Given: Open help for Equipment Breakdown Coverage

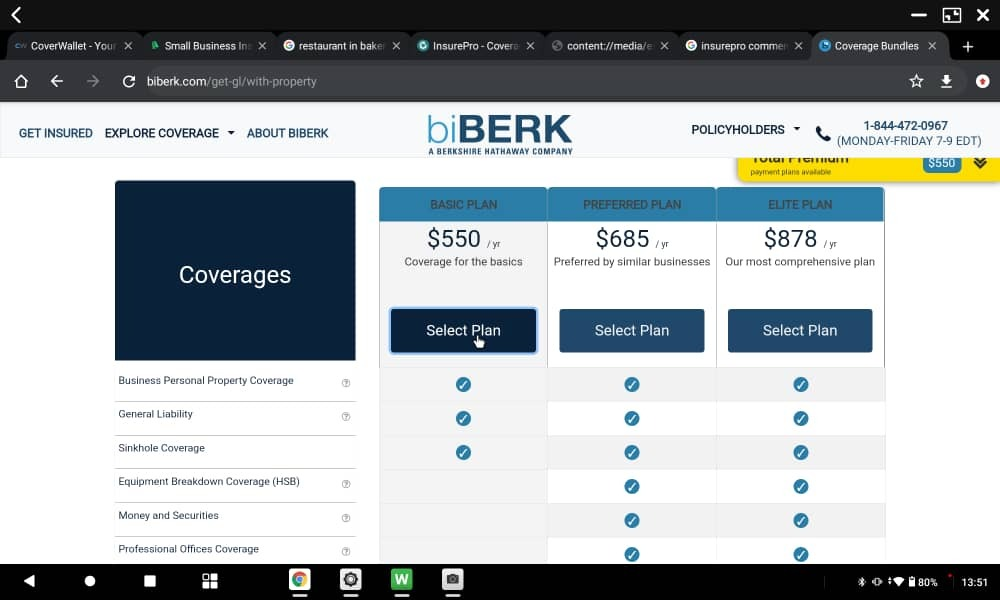Looking at the screenshot, I should 346,484.
